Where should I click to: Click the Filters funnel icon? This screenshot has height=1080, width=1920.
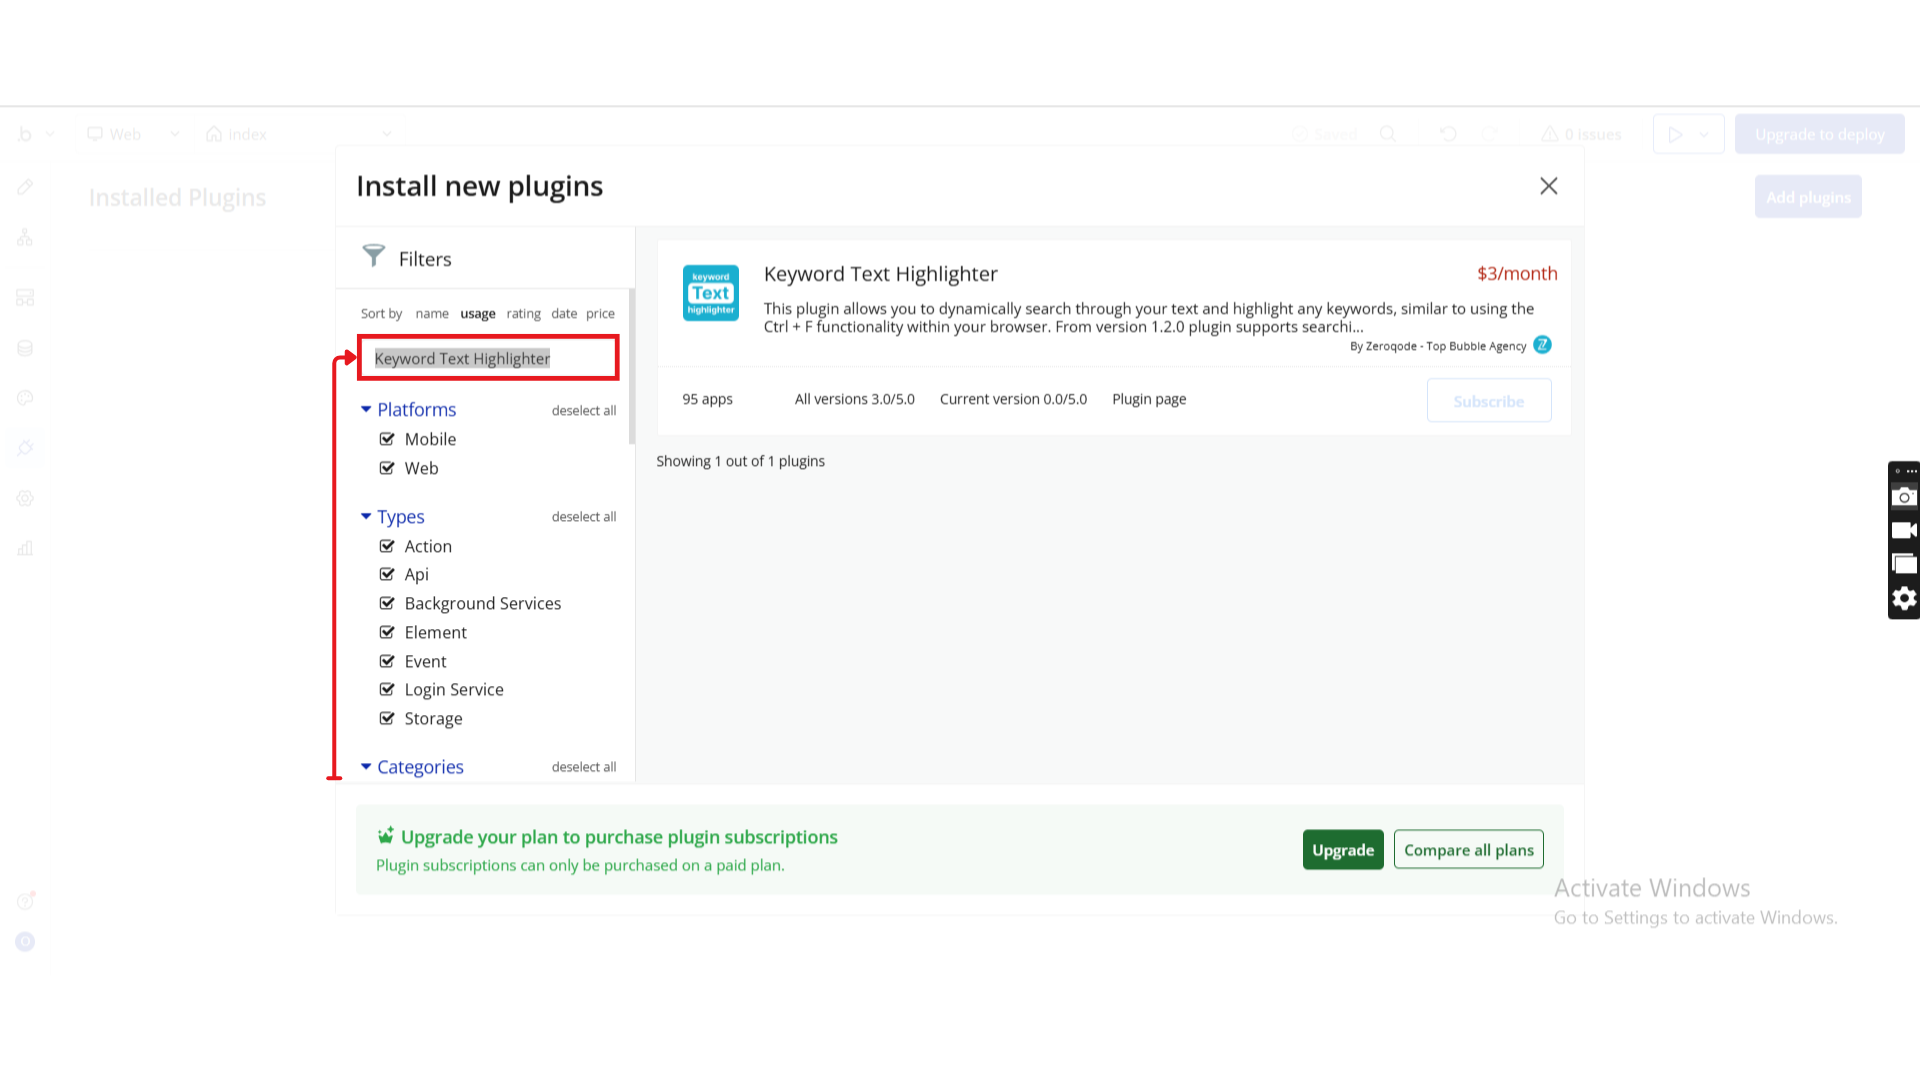coord(373,256)
